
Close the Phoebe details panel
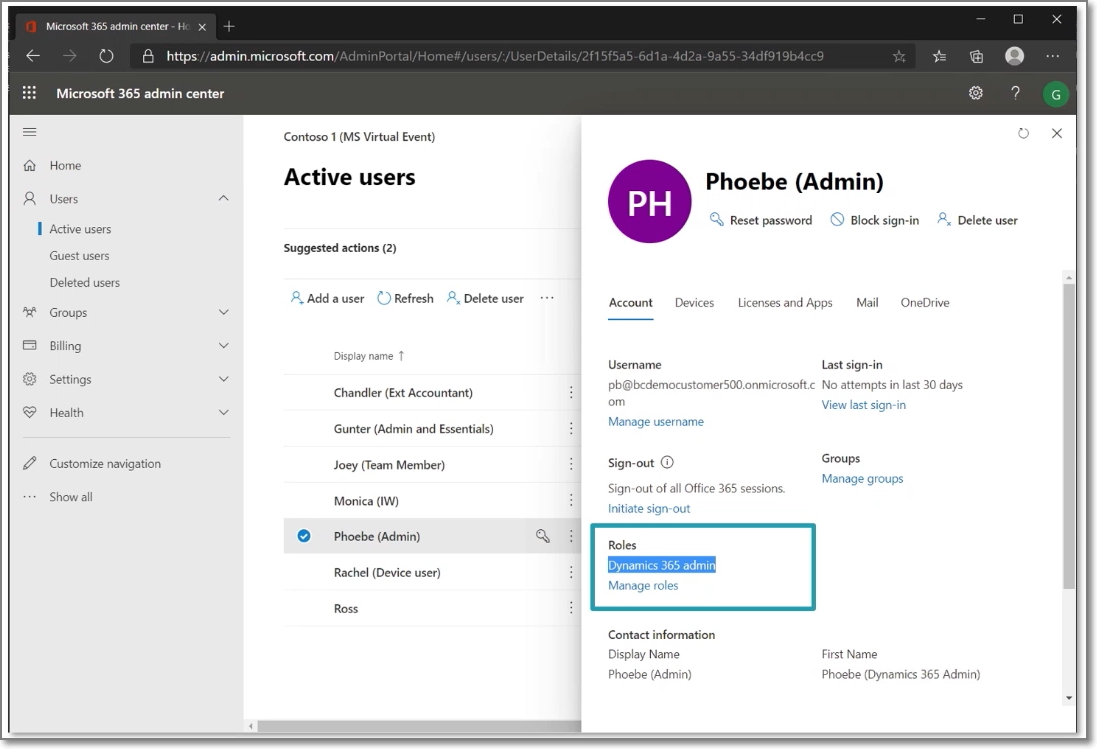[x=1056, y=133]
